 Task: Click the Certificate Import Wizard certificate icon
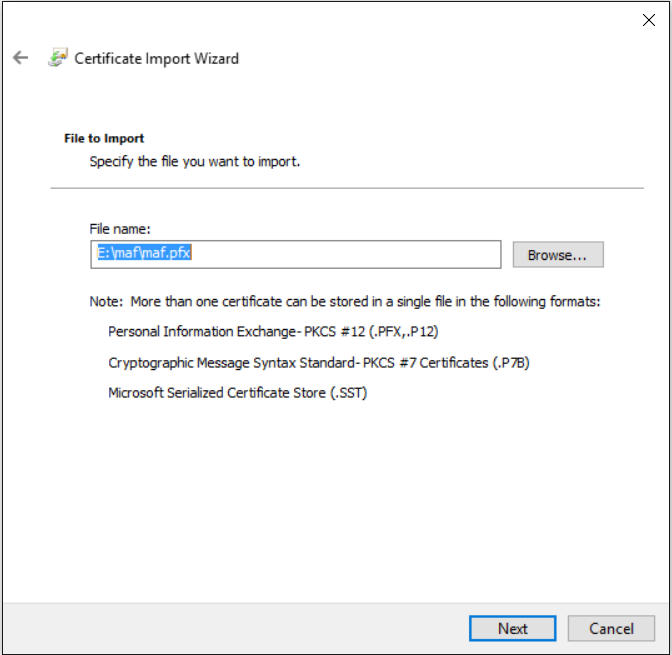pos(58,58)
